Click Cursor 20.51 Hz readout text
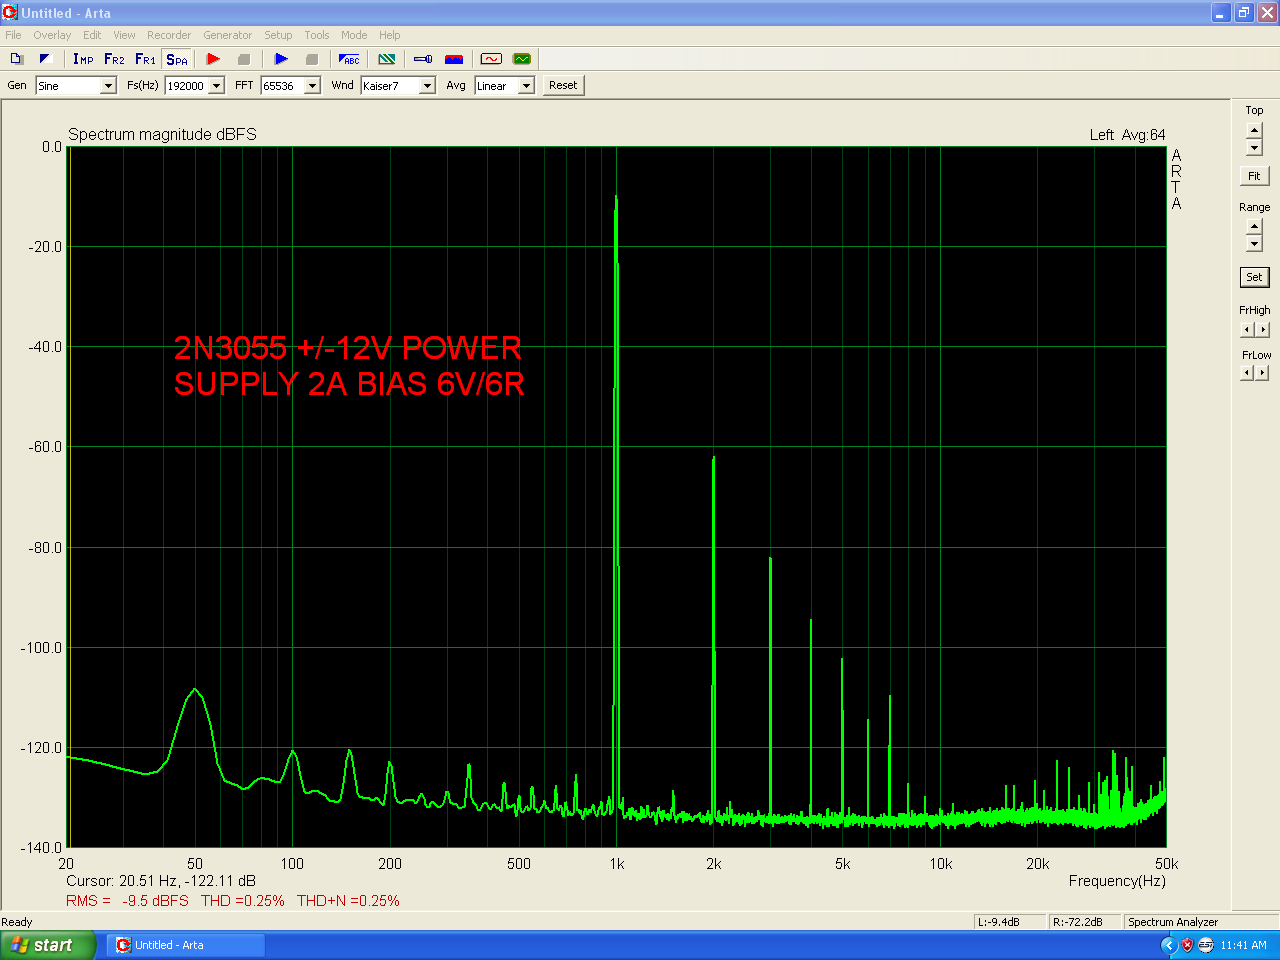Viewport: 1280px width, 960px height. [161, 881]
